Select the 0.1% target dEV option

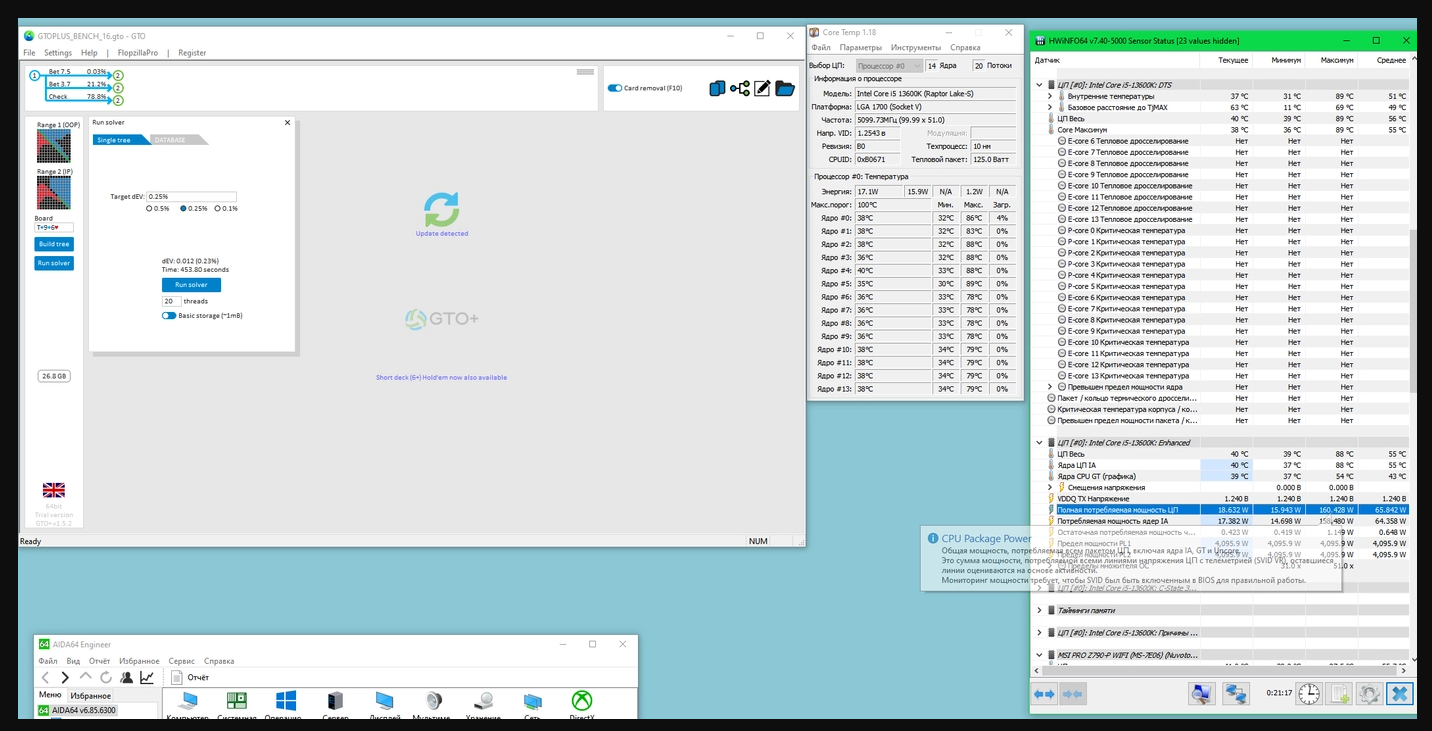pos(219,208)
